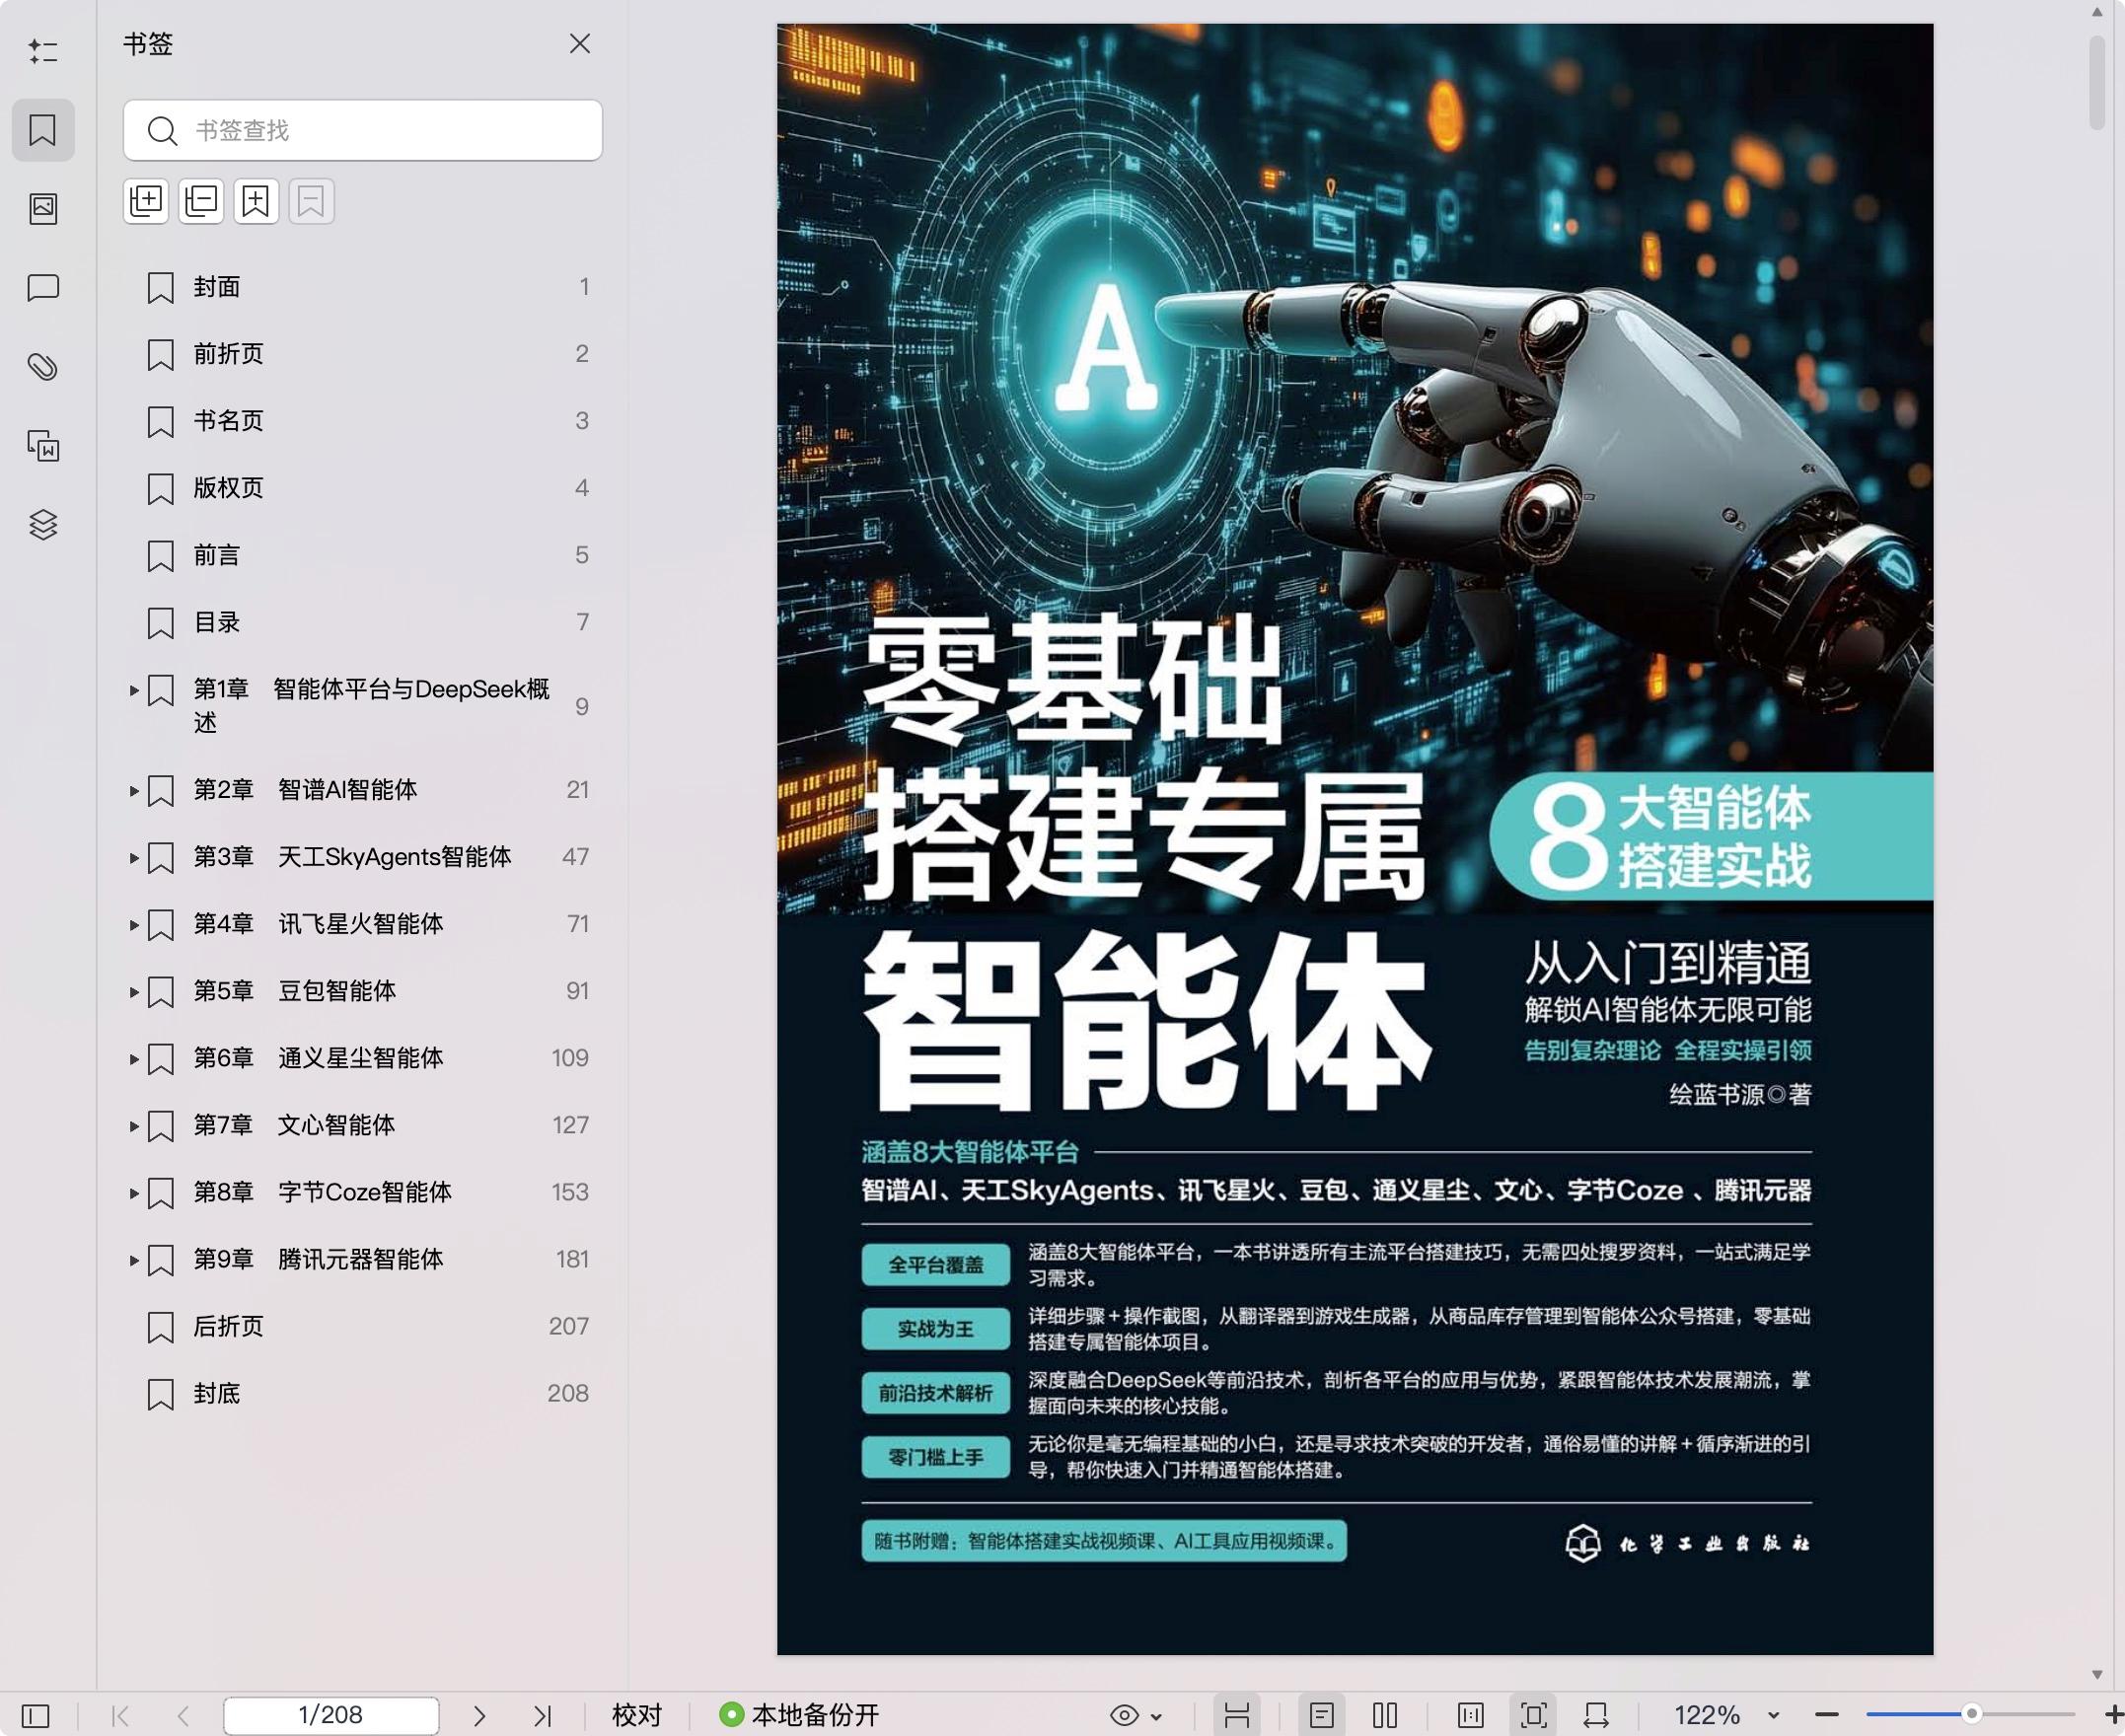
Task: Click 第5章 豆包智能体 bookmark text
Action: click(295, 991)
